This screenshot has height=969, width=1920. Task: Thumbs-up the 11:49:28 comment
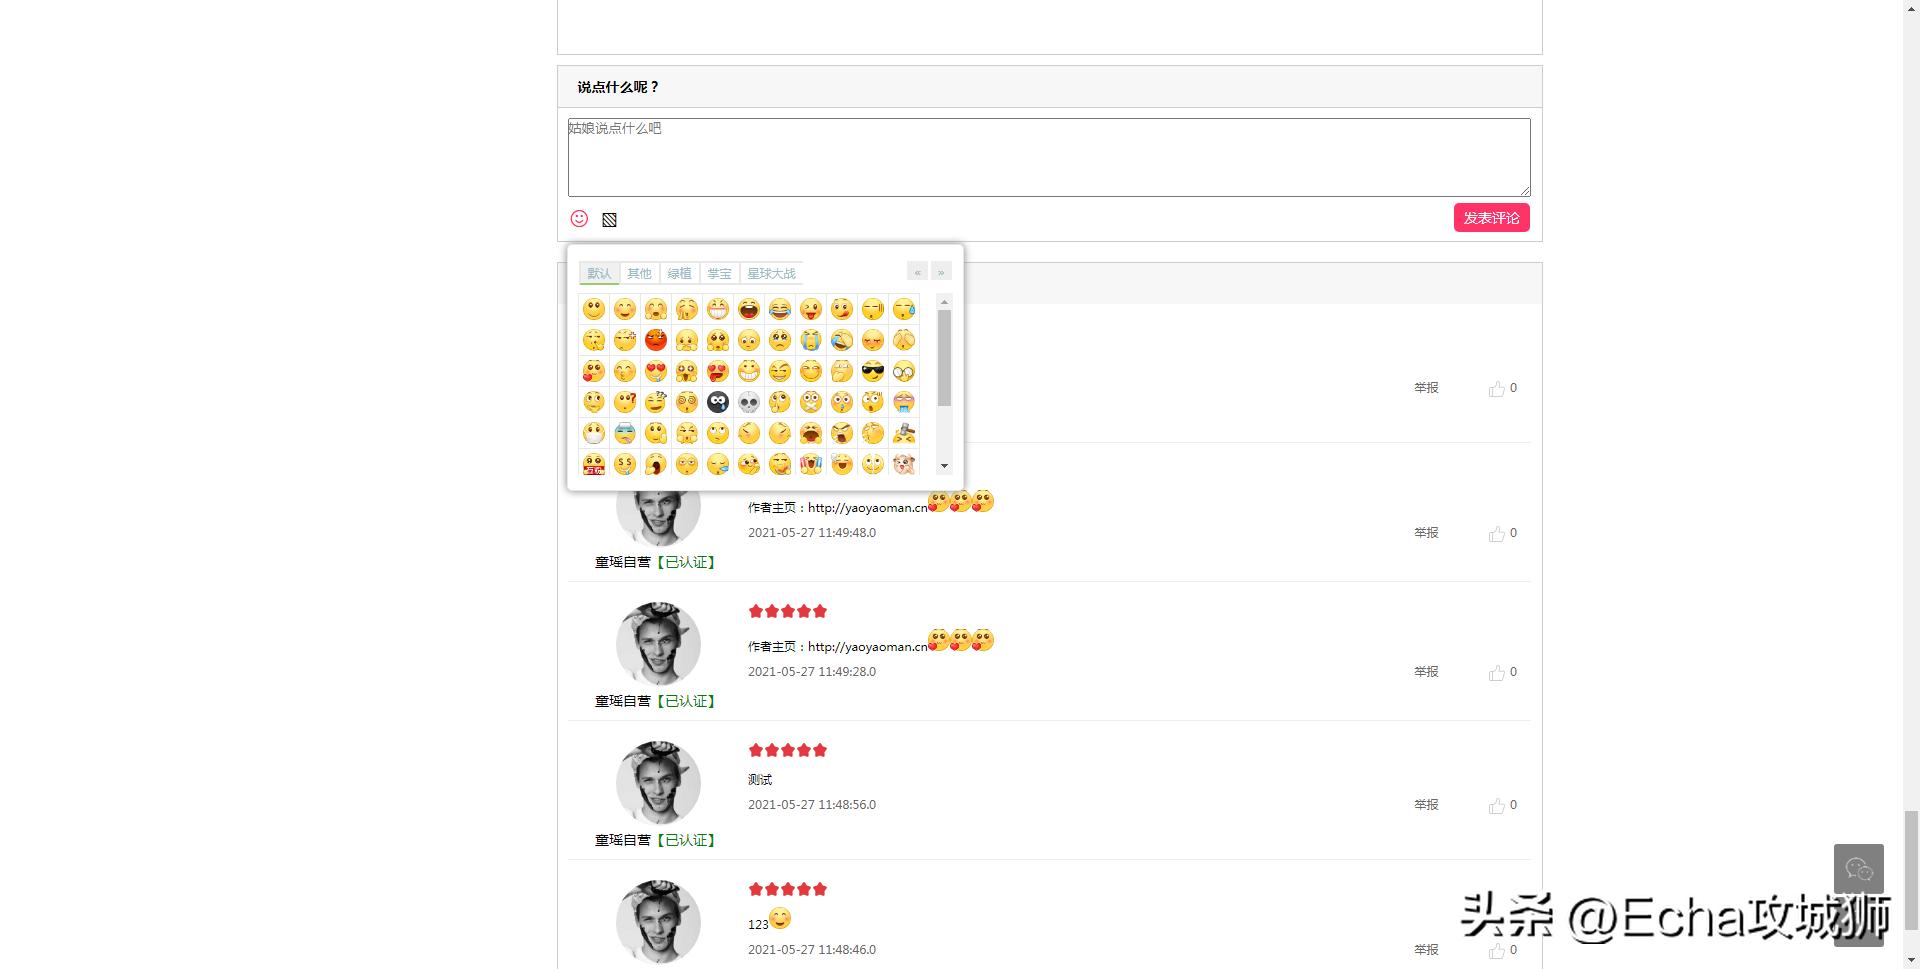[1496, 673]
